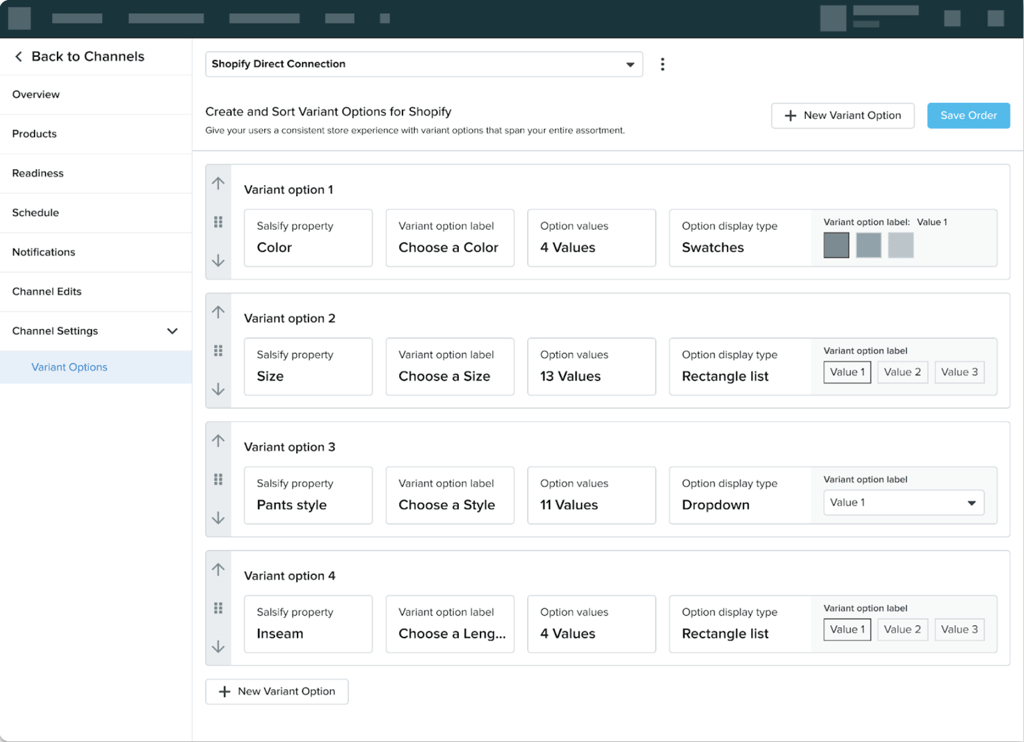The height and width of the screenshot is (742, 1024).
Task: Go to Channel Edits
Action: [x=96, y=291]
